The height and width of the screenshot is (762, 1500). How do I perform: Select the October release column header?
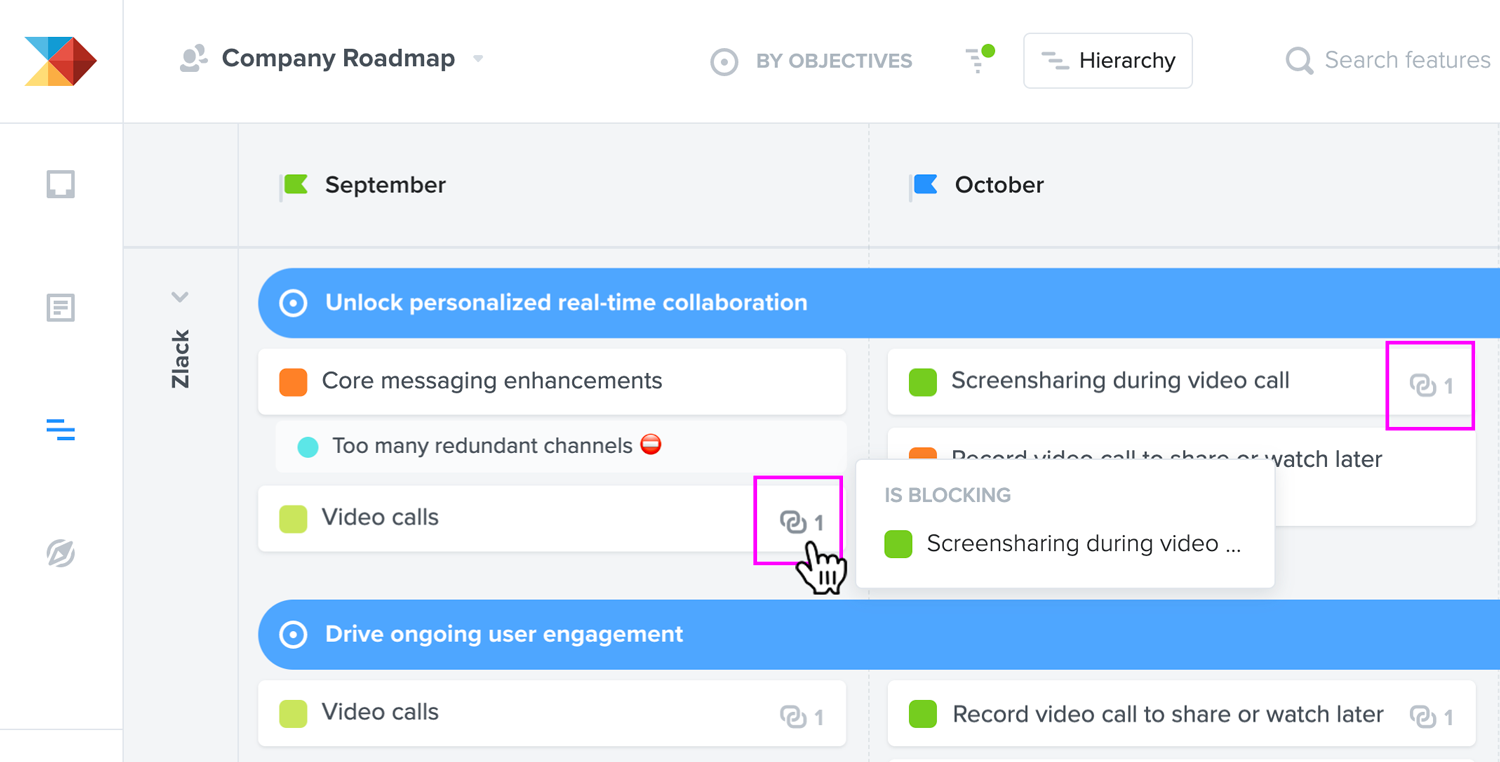coord(999,185)
